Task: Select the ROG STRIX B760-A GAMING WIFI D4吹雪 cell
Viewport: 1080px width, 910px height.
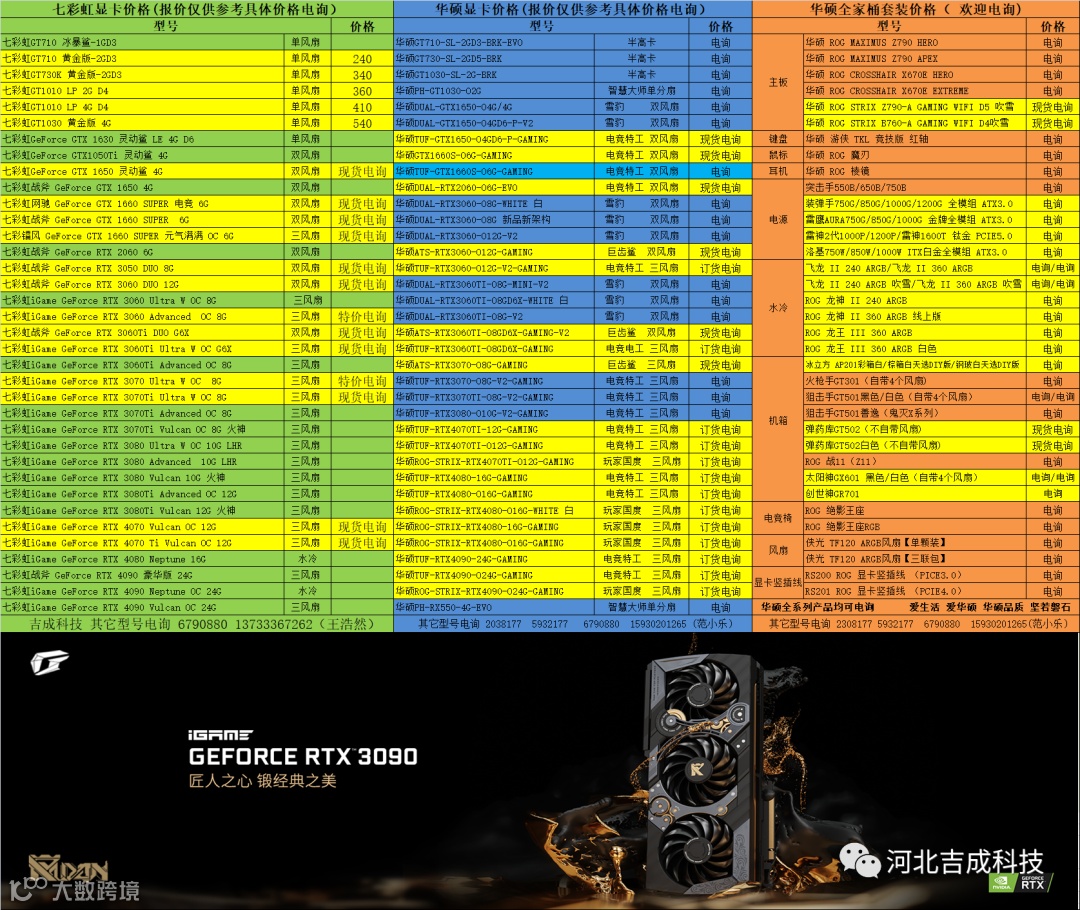Action: 915,123
